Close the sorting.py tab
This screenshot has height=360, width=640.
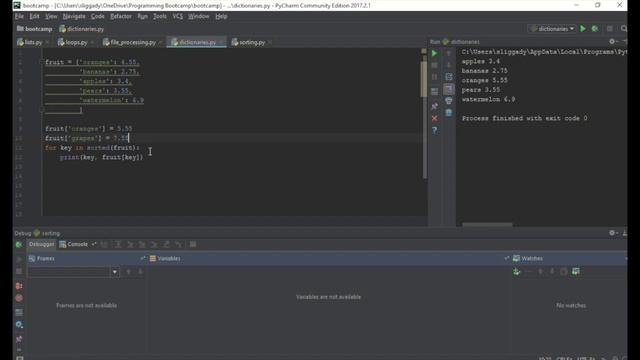pyautogui.click(x=270, y=42)
